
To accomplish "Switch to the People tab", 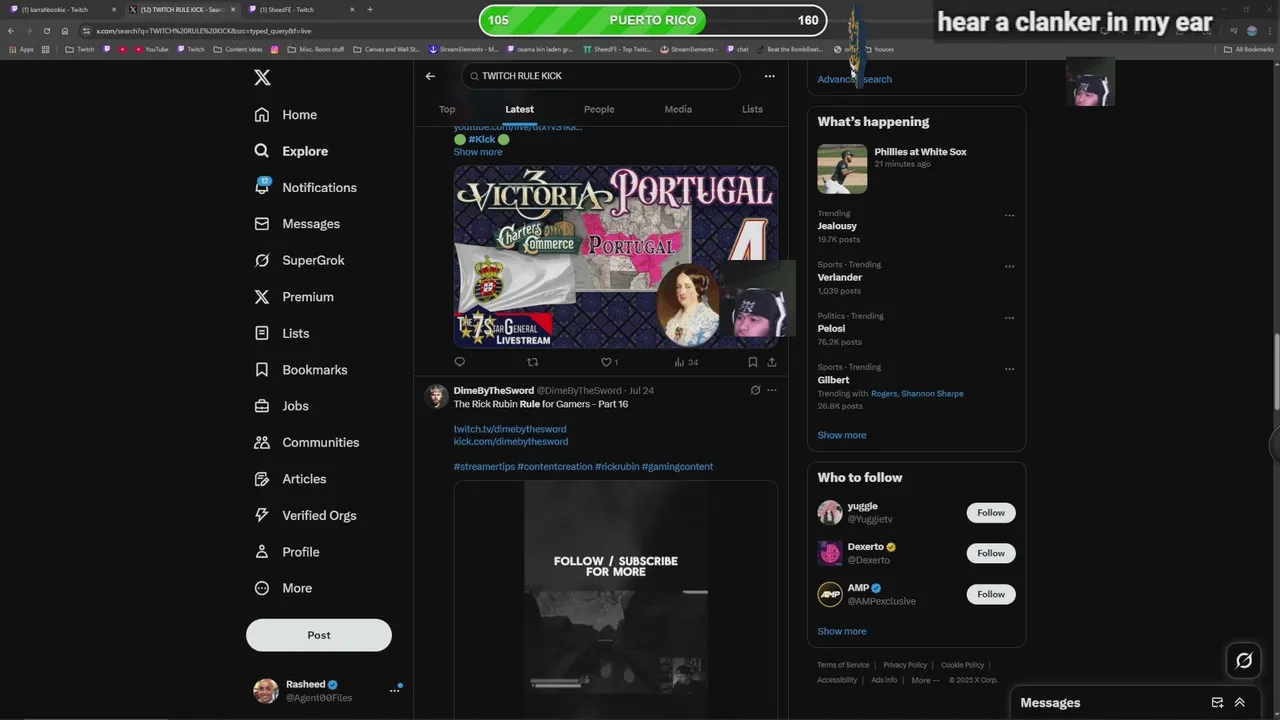I will [x=599, y=109].
